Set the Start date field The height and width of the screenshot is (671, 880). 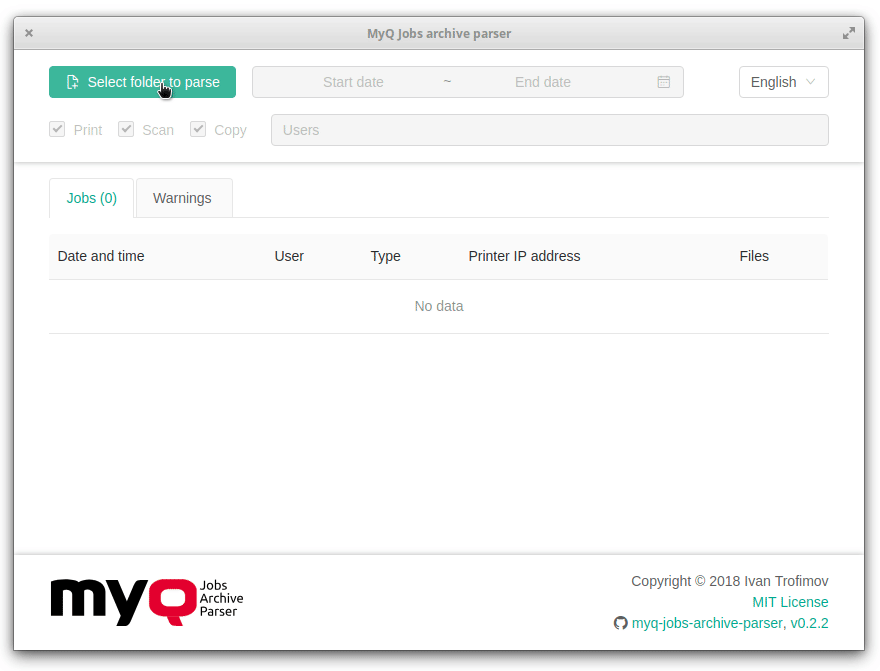[x=353, y=82]
